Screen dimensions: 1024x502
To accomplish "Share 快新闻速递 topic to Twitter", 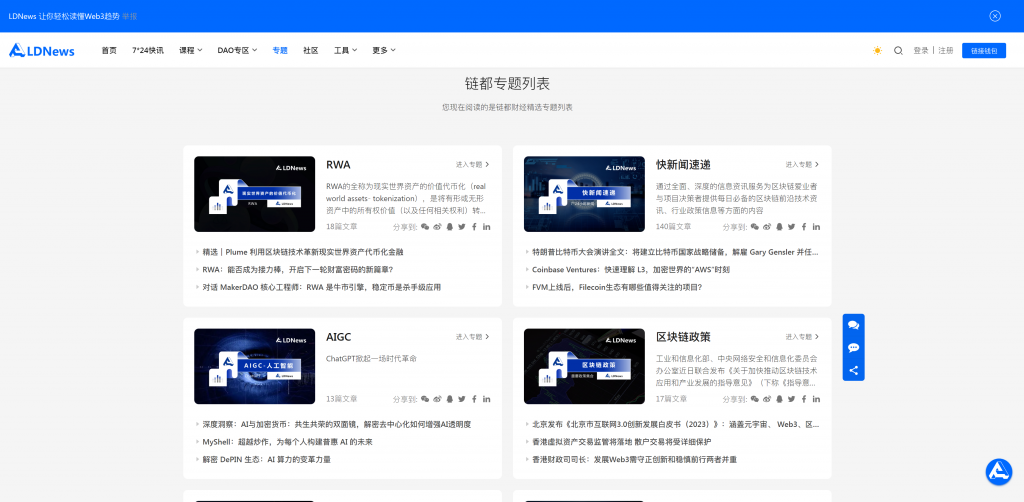I will tap(792, 227).
